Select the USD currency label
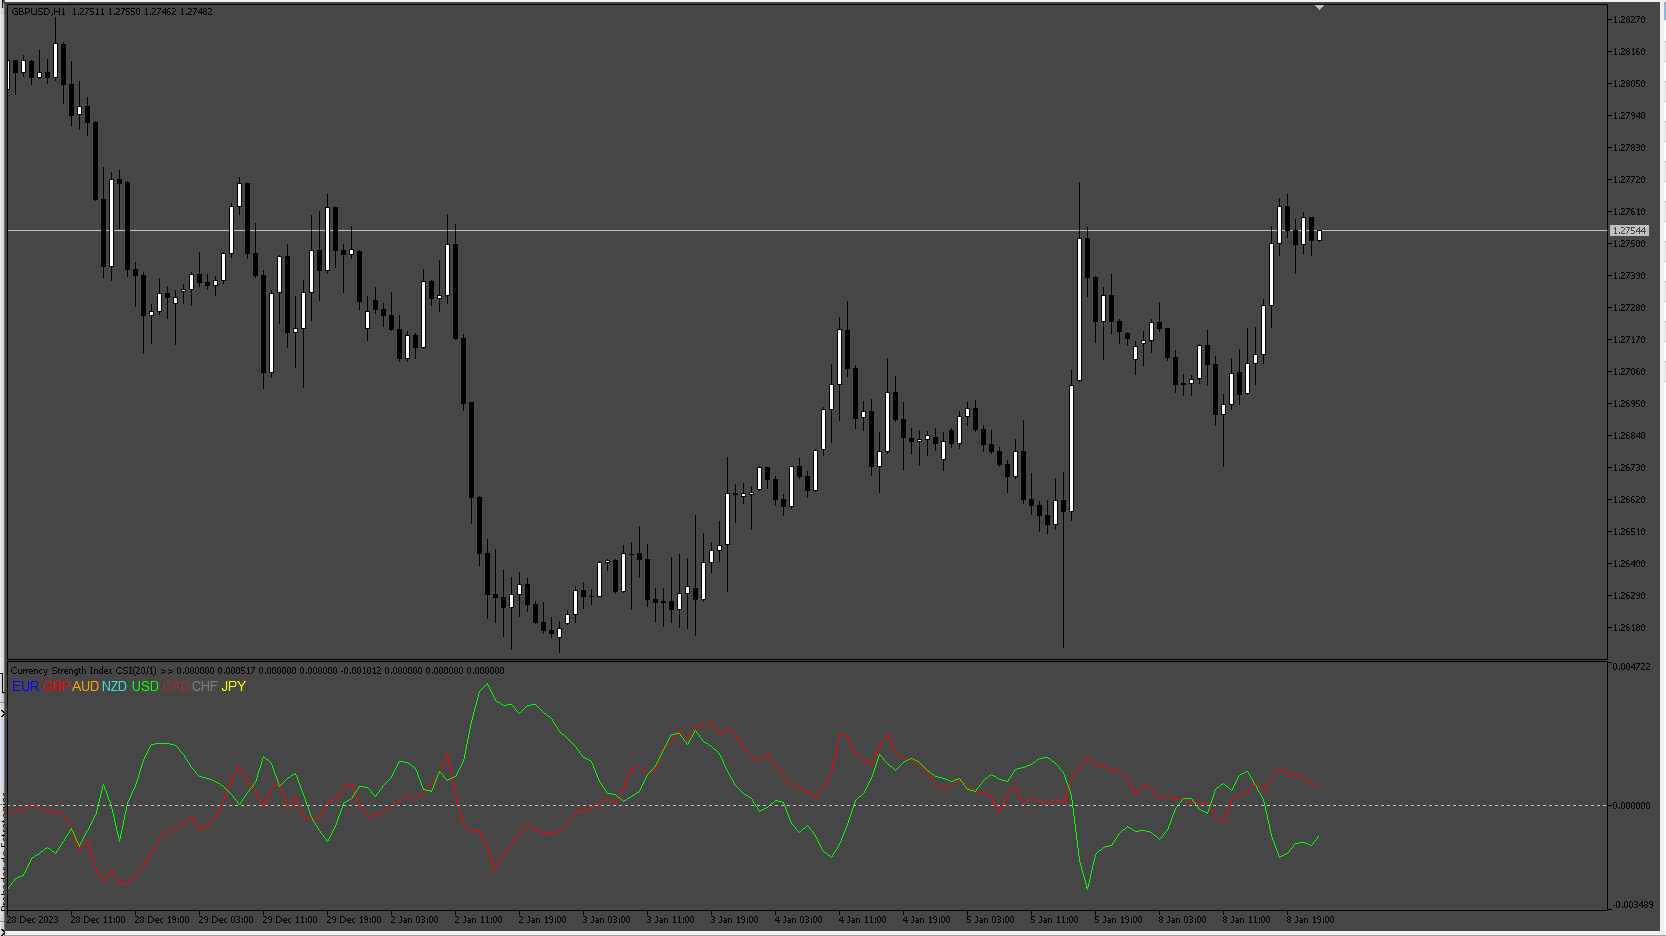Screen dimensions: 1666x936 (145, 686)
